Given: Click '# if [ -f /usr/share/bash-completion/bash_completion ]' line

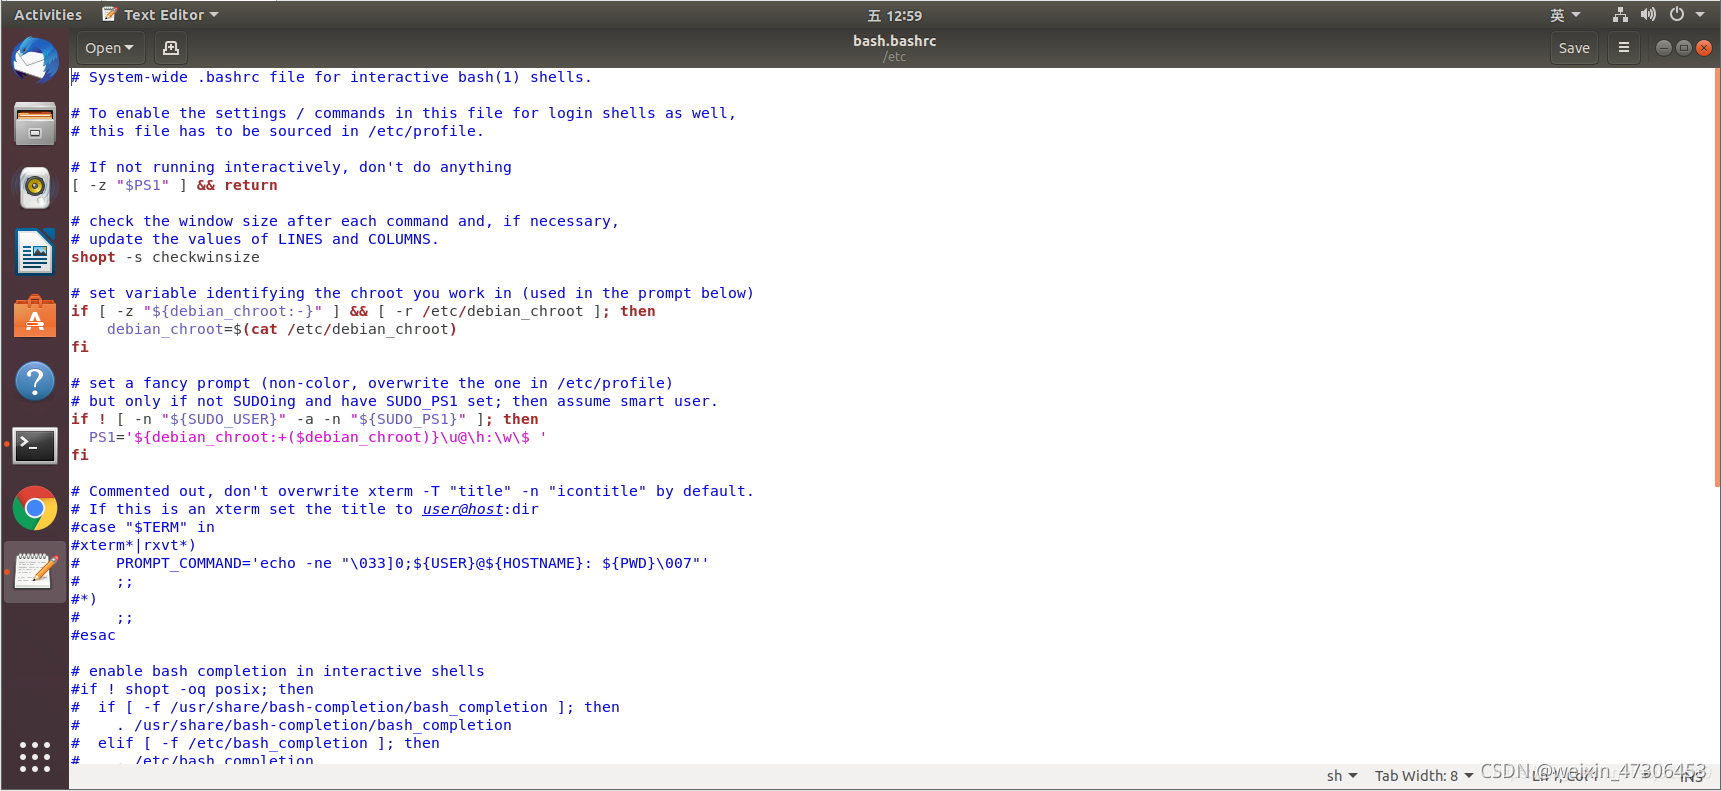Looking at the screenshot, I should point(345,707).
